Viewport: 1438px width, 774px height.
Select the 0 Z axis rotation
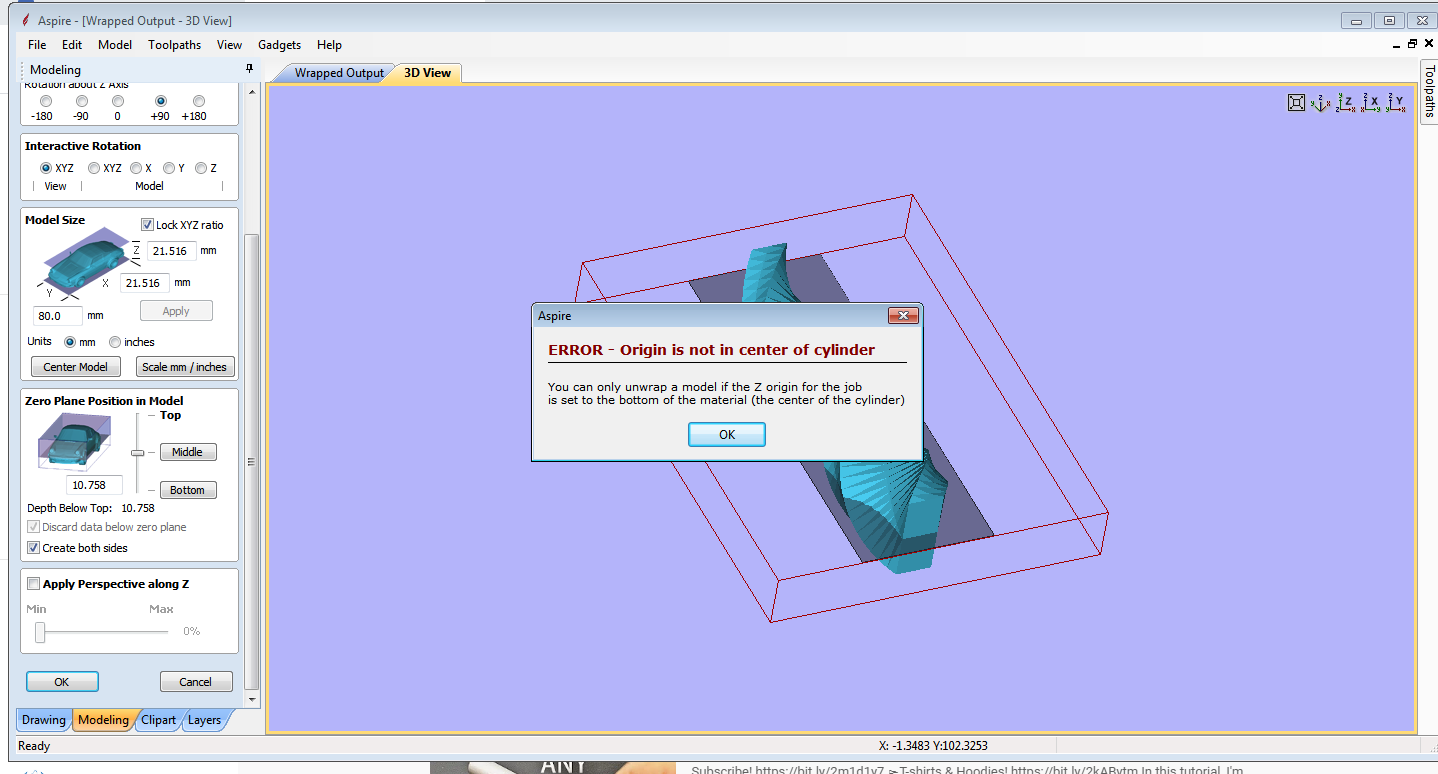click(118, 101)
